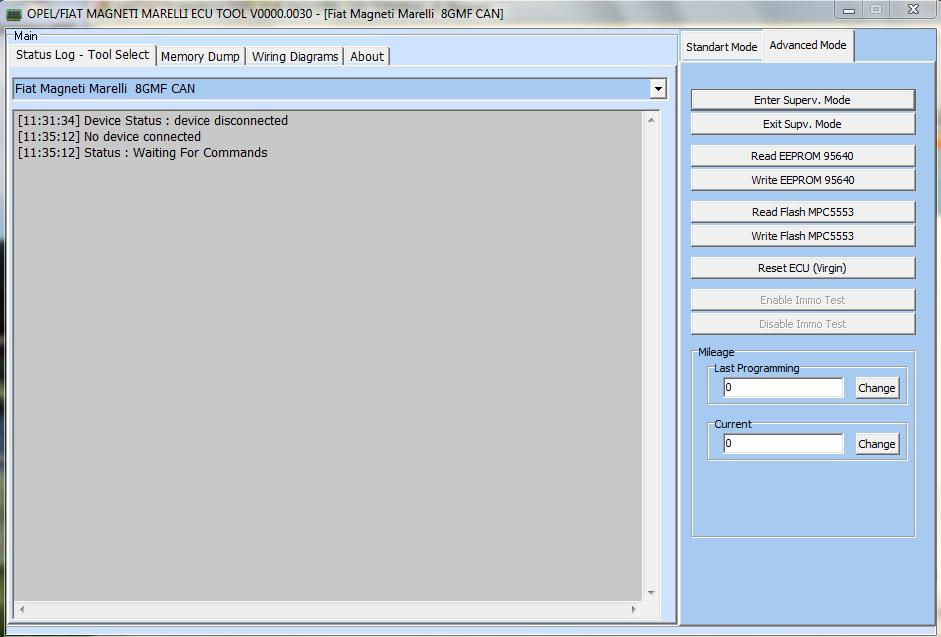The width and height of the screenshot is (941, 637).
Task: Click Read Flash MPC5553 button
Action: coord(802,212)
